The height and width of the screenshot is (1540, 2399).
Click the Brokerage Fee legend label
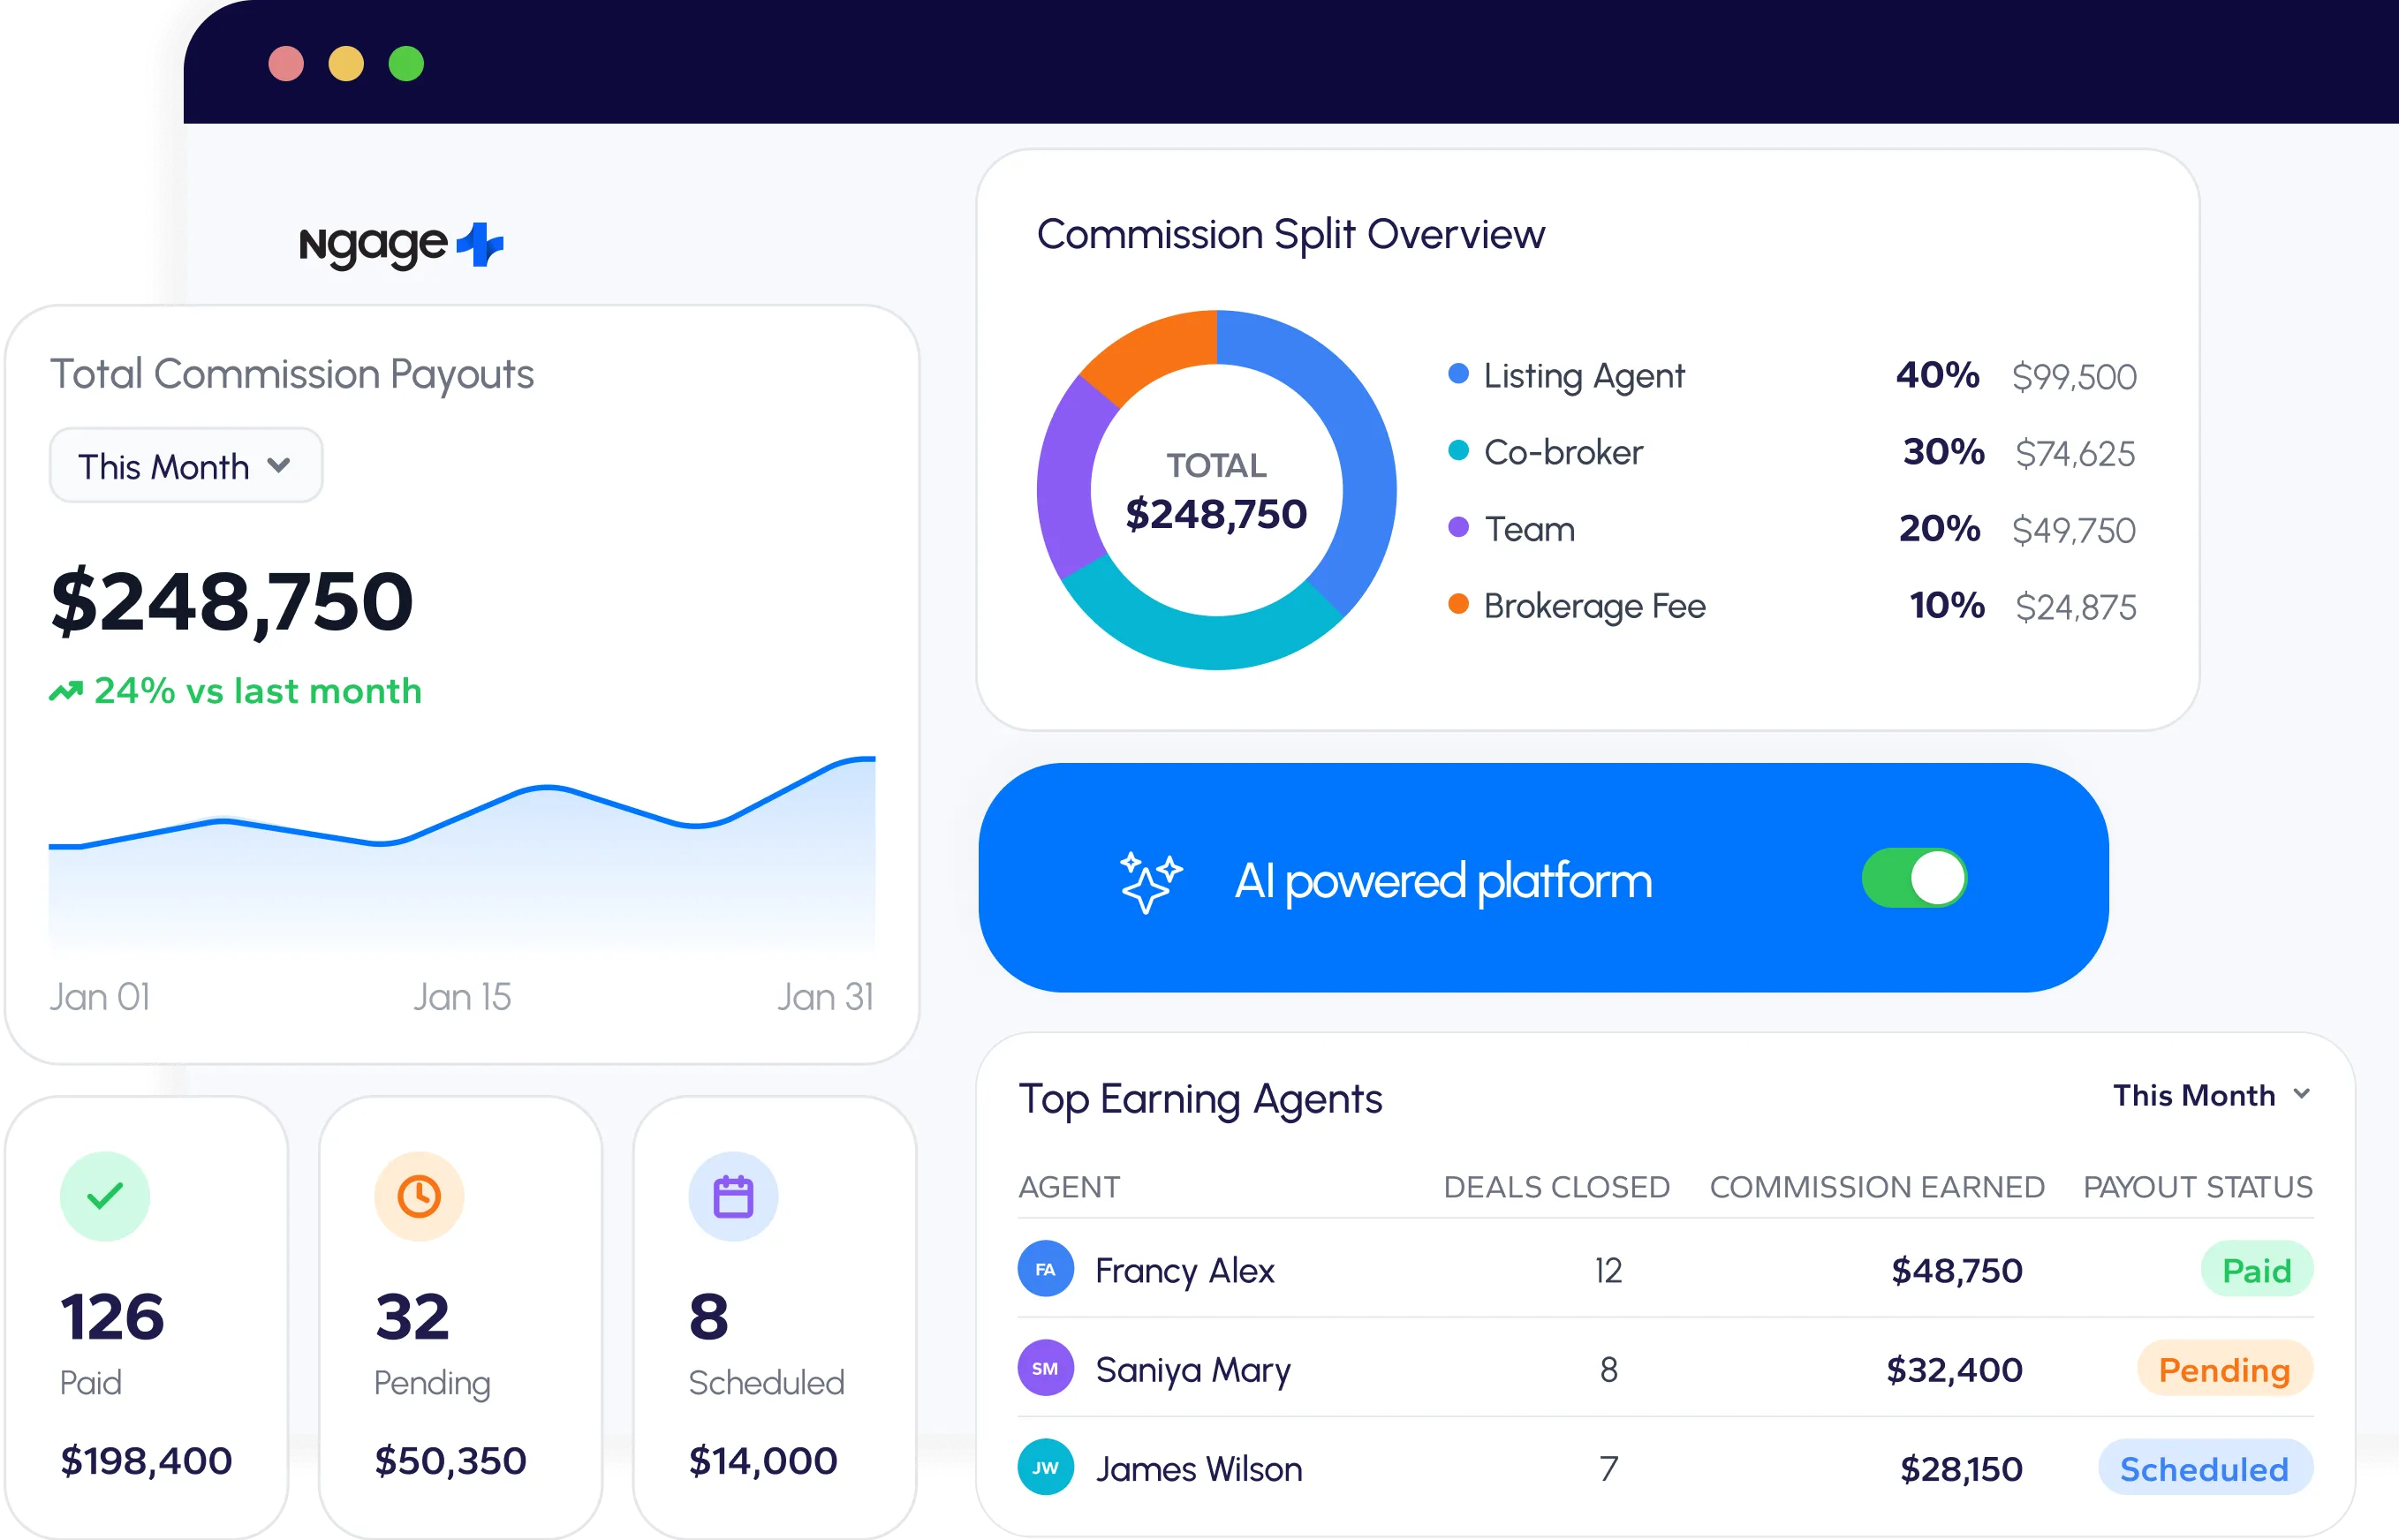click(1594, 606)
